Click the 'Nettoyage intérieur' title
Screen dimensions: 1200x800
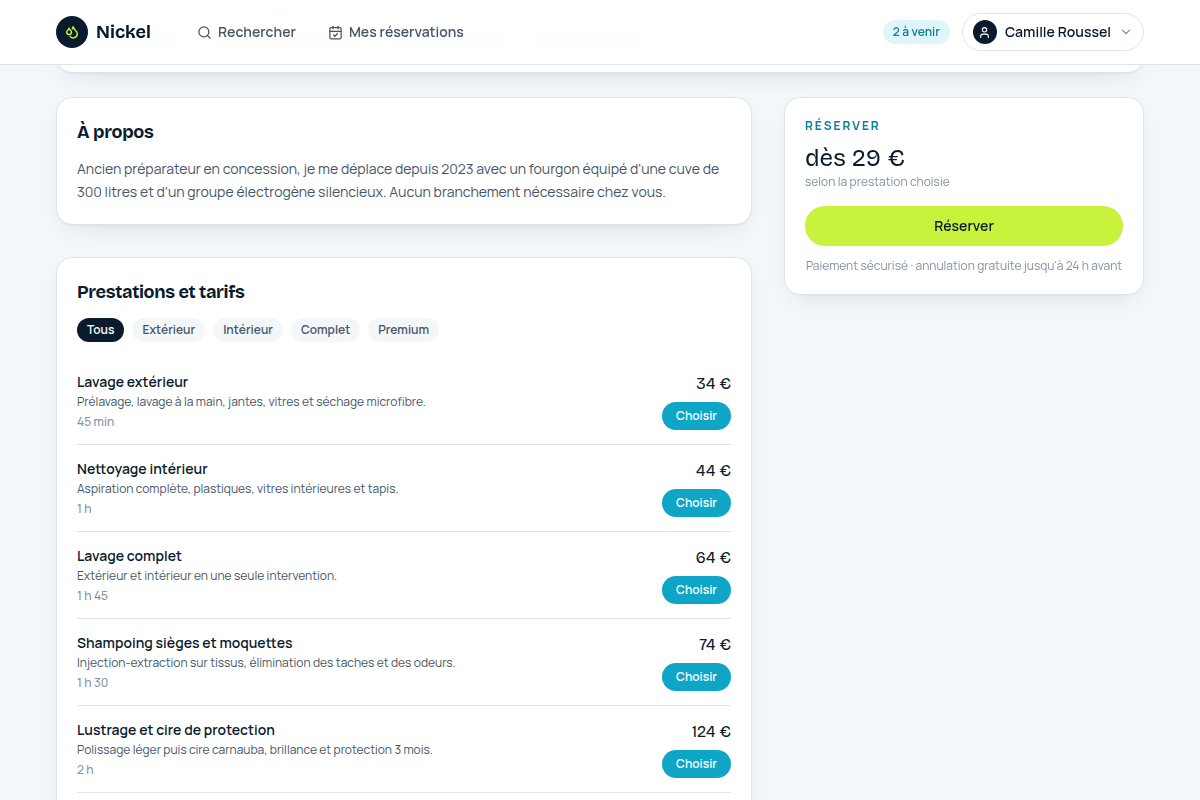tap(142, 469)
